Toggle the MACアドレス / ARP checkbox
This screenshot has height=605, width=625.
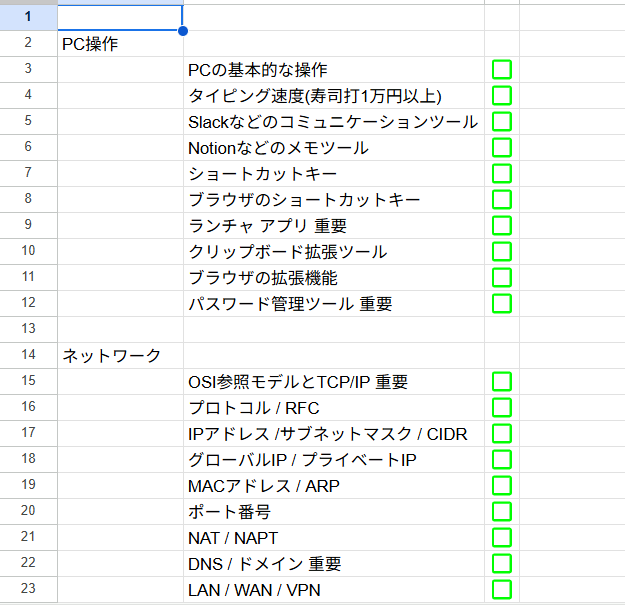(x=502, y=485)
